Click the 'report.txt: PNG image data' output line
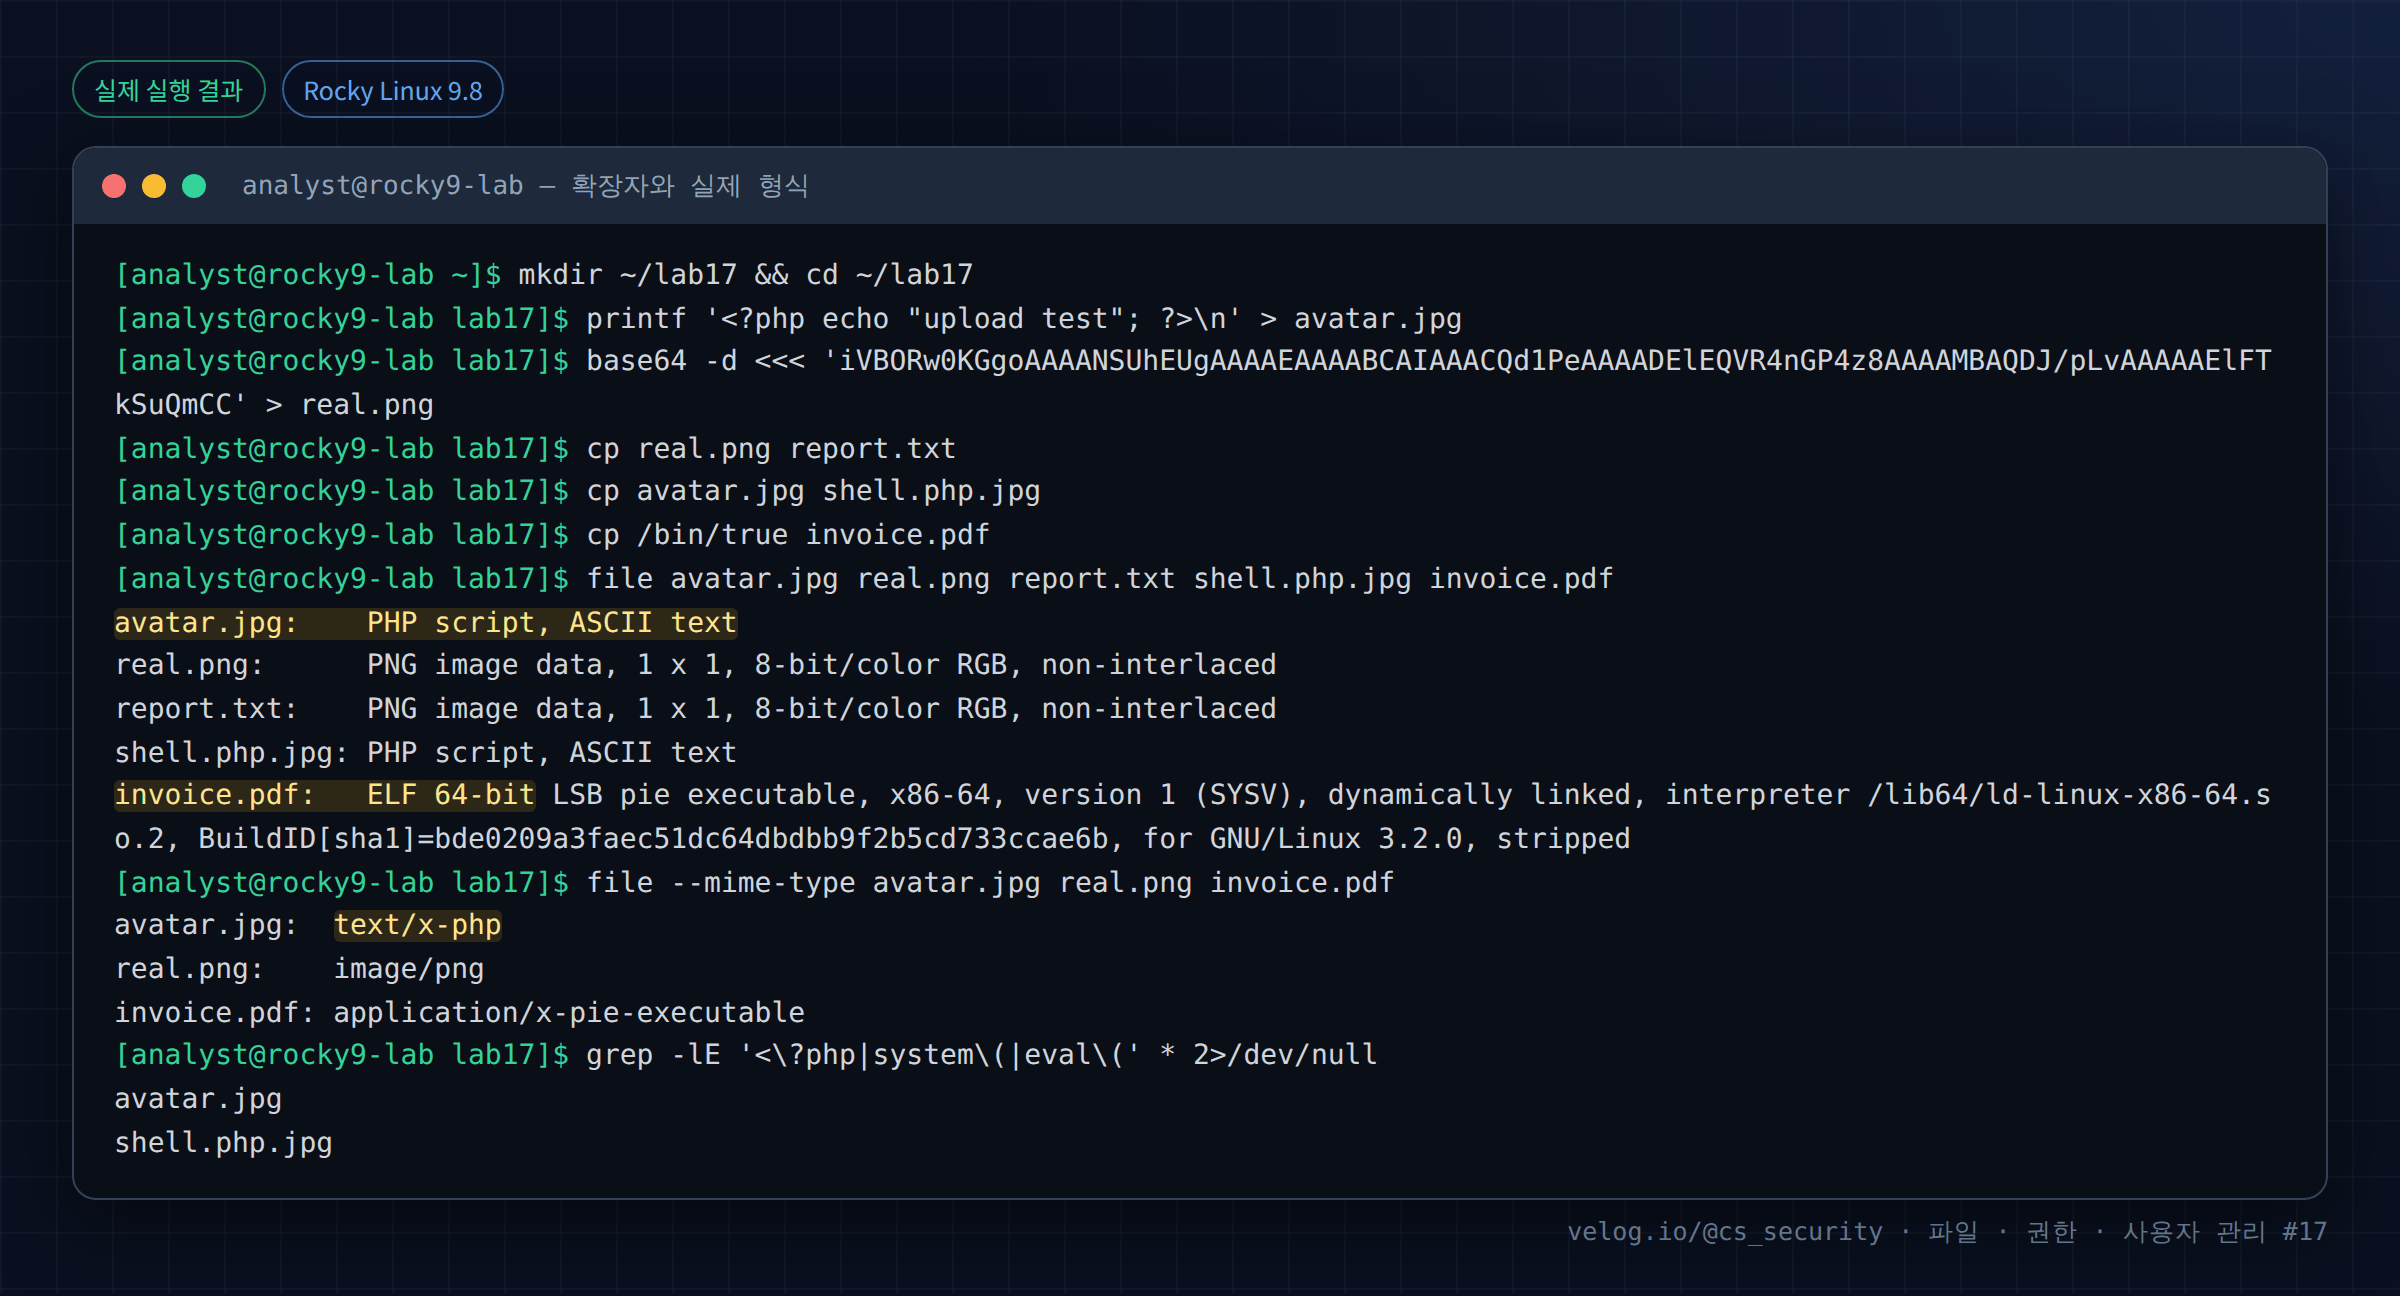2400x1296 pixels. (696, 708)
